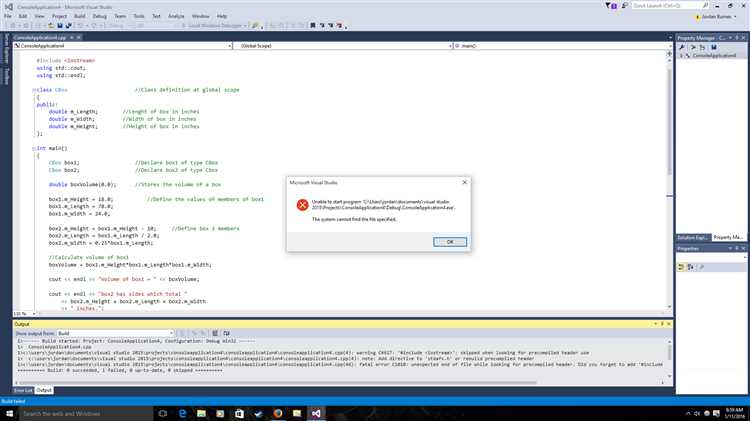
Task: Click the Windows Start button
Action: [9, 413]
